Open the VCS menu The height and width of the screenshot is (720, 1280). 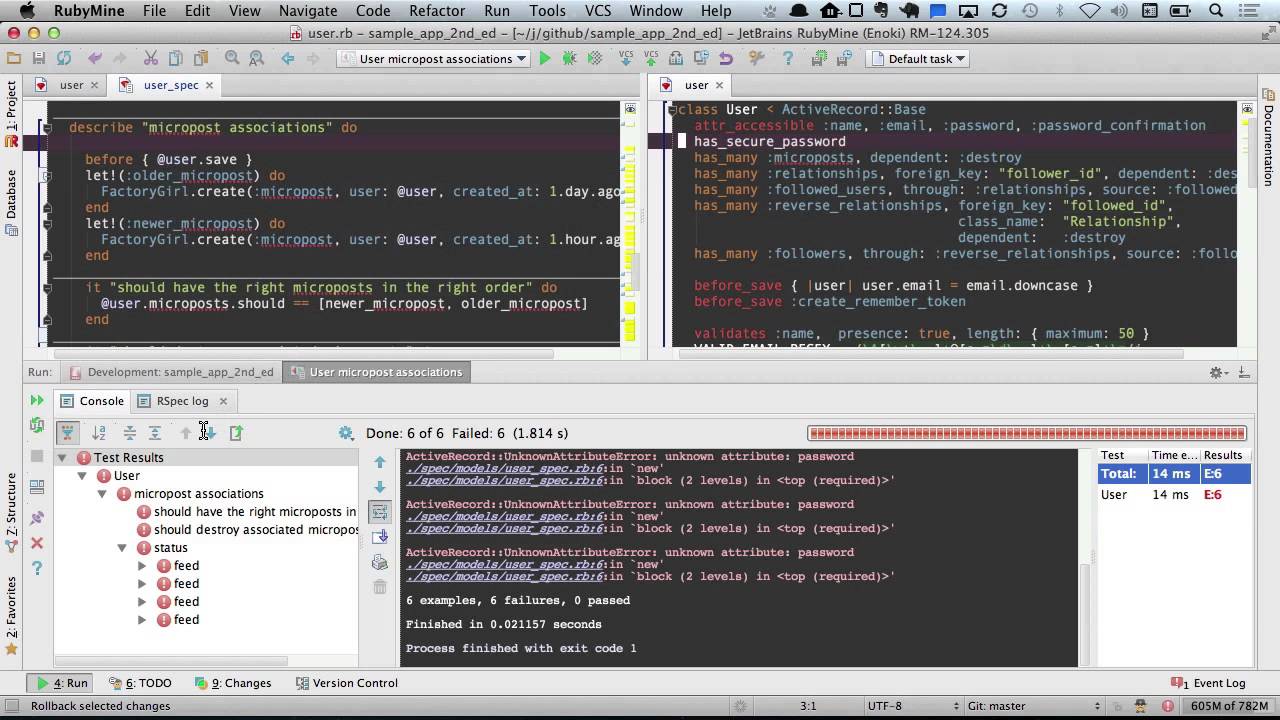click(x=598, y=11)
